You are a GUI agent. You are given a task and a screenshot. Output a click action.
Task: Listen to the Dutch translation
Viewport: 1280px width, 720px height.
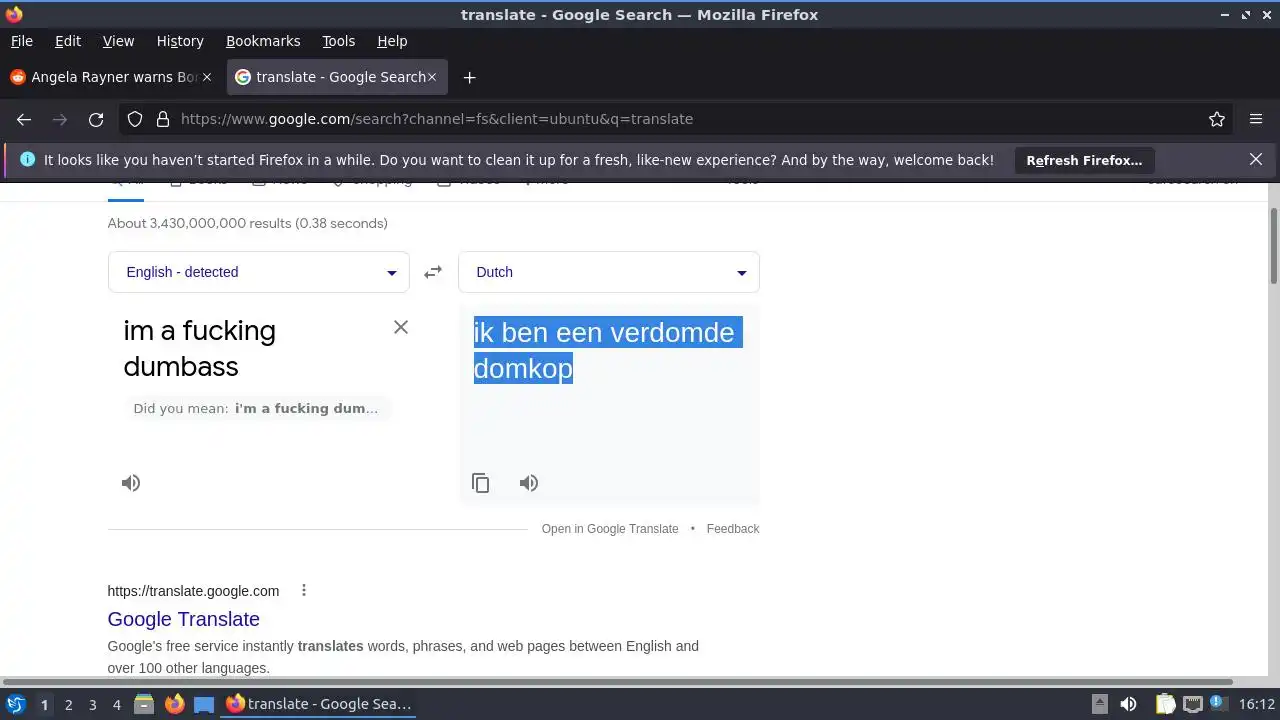[x=529, y=483]
